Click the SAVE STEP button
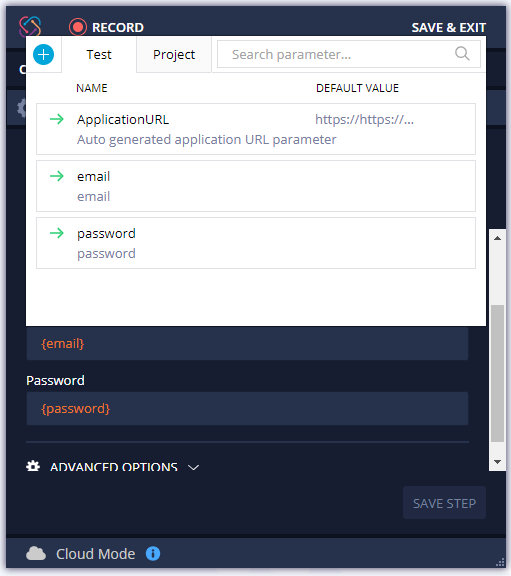 pyautogui.click(x=444, y=503)
